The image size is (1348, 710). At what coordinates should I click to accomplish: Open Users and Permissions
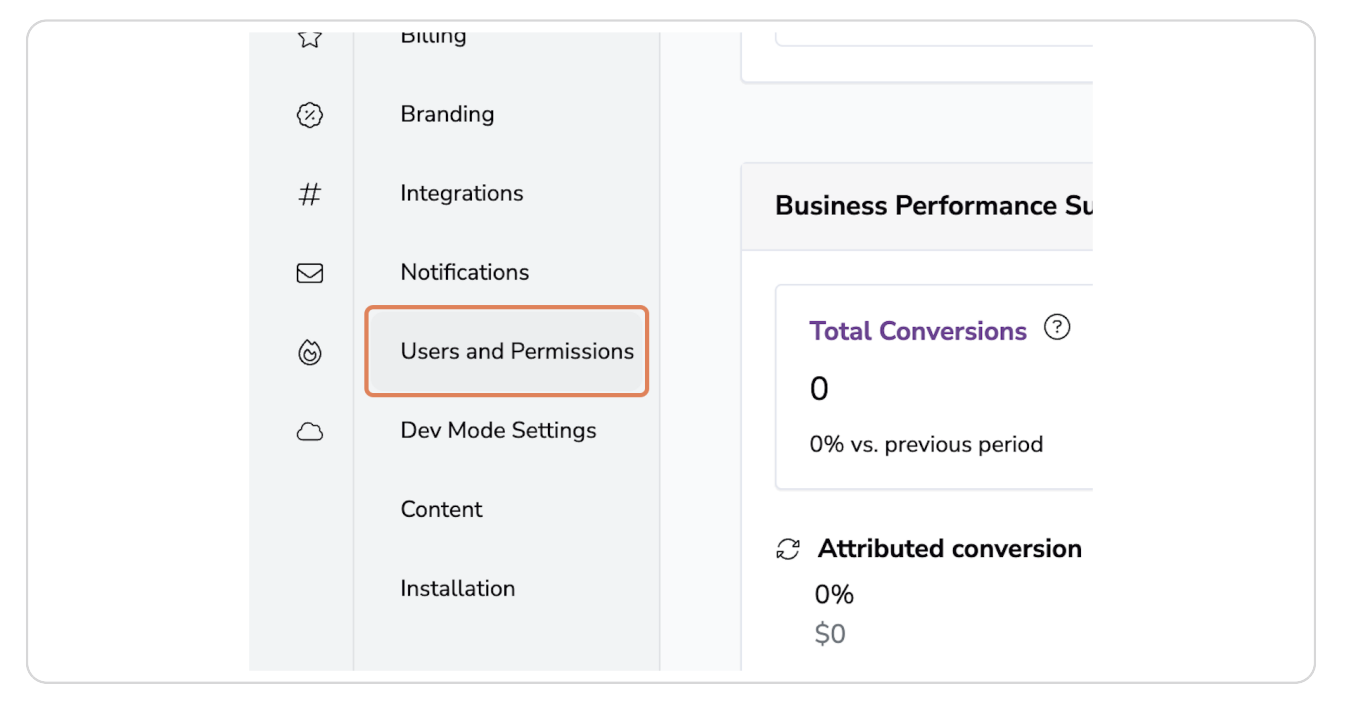[516, 351]
